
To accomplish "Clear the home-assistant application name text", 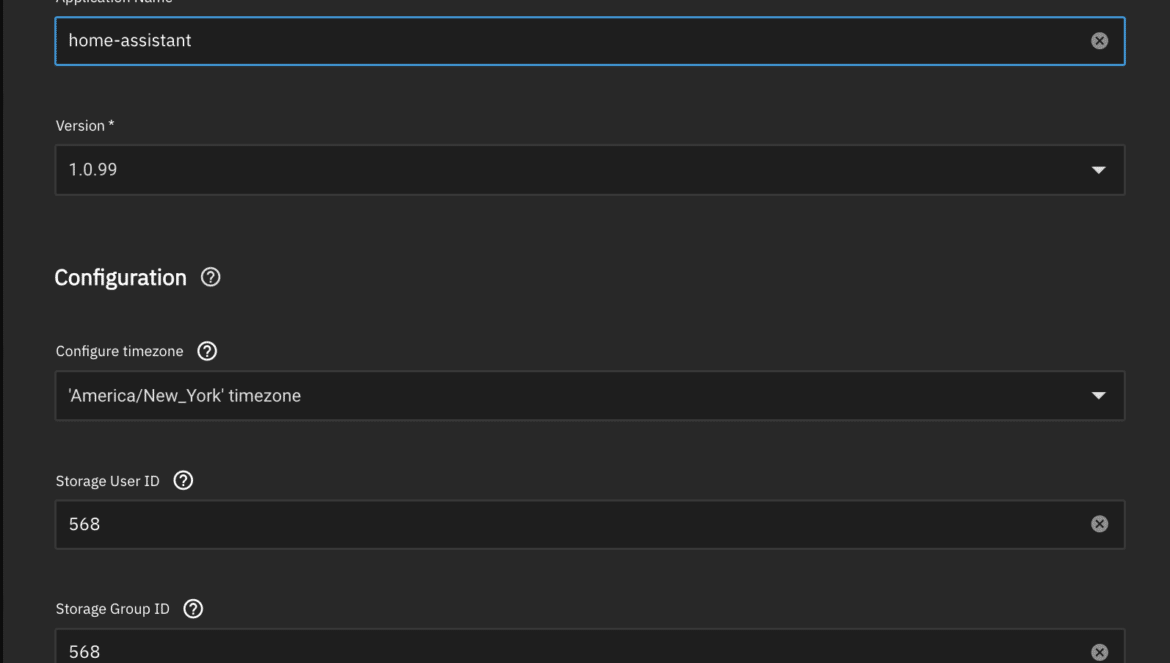I will 1099,41.
